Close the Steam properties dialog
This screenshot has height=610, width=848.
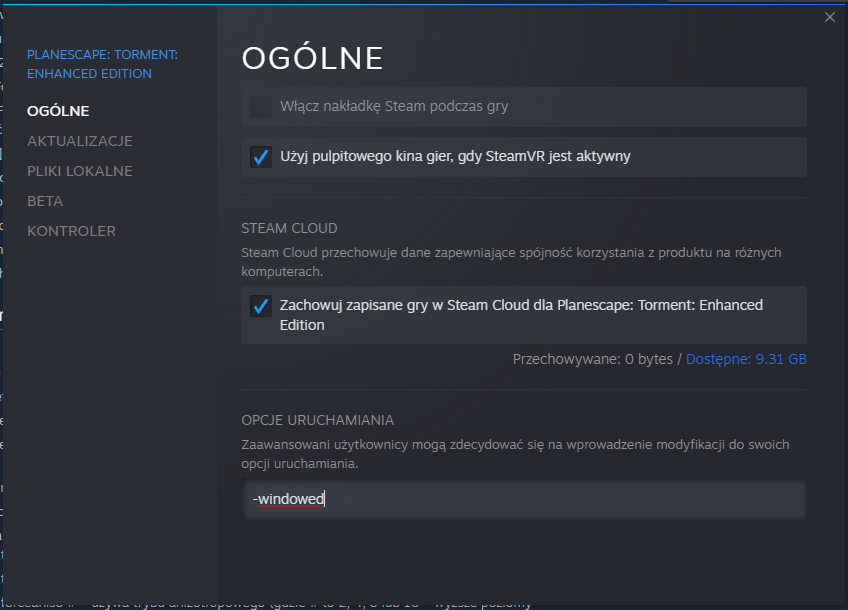(x=830, y=17)
